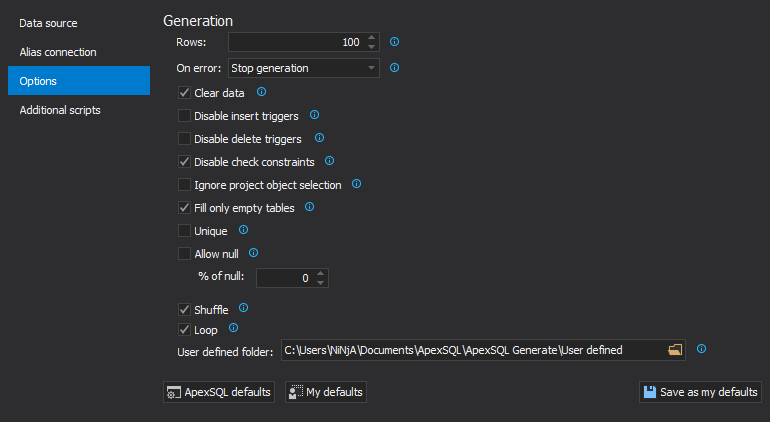Show info for Disable check constraints
770x422 pixels.
[x=330, y=161]
